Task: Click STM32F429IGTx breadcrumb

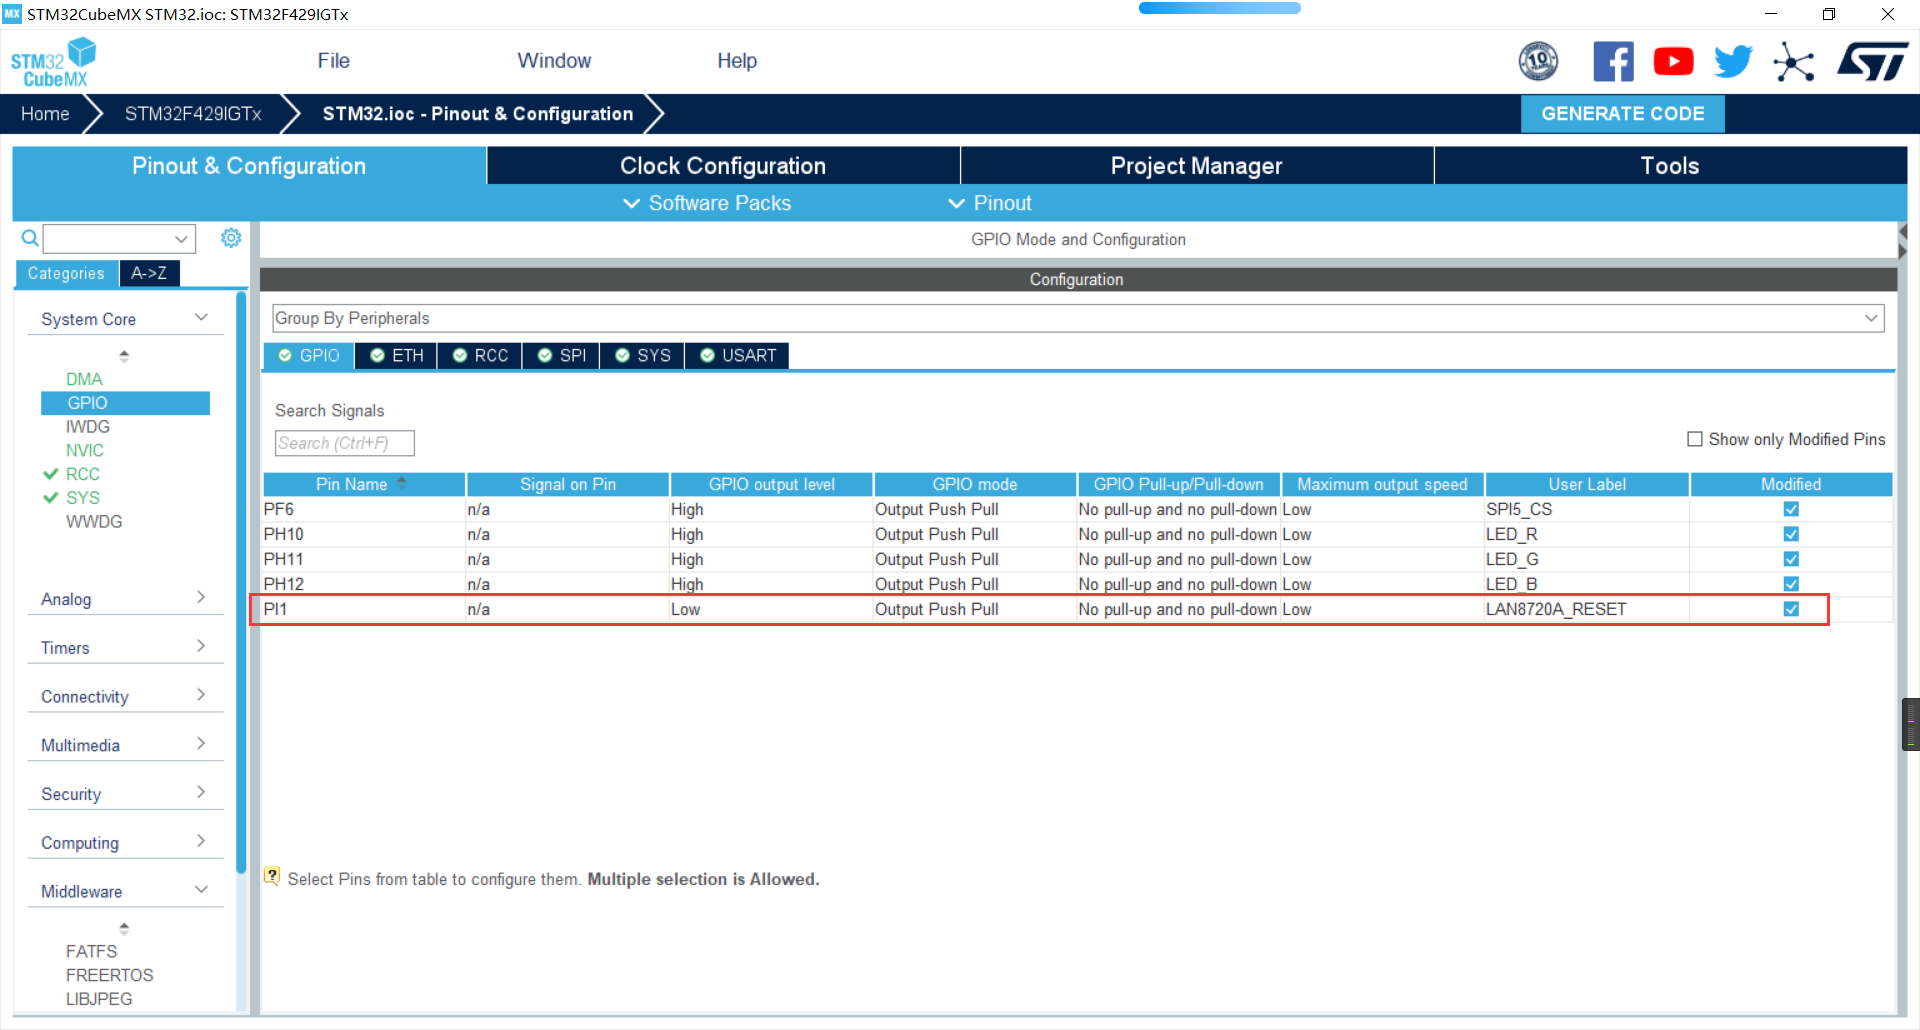Action: click(193, 114)
